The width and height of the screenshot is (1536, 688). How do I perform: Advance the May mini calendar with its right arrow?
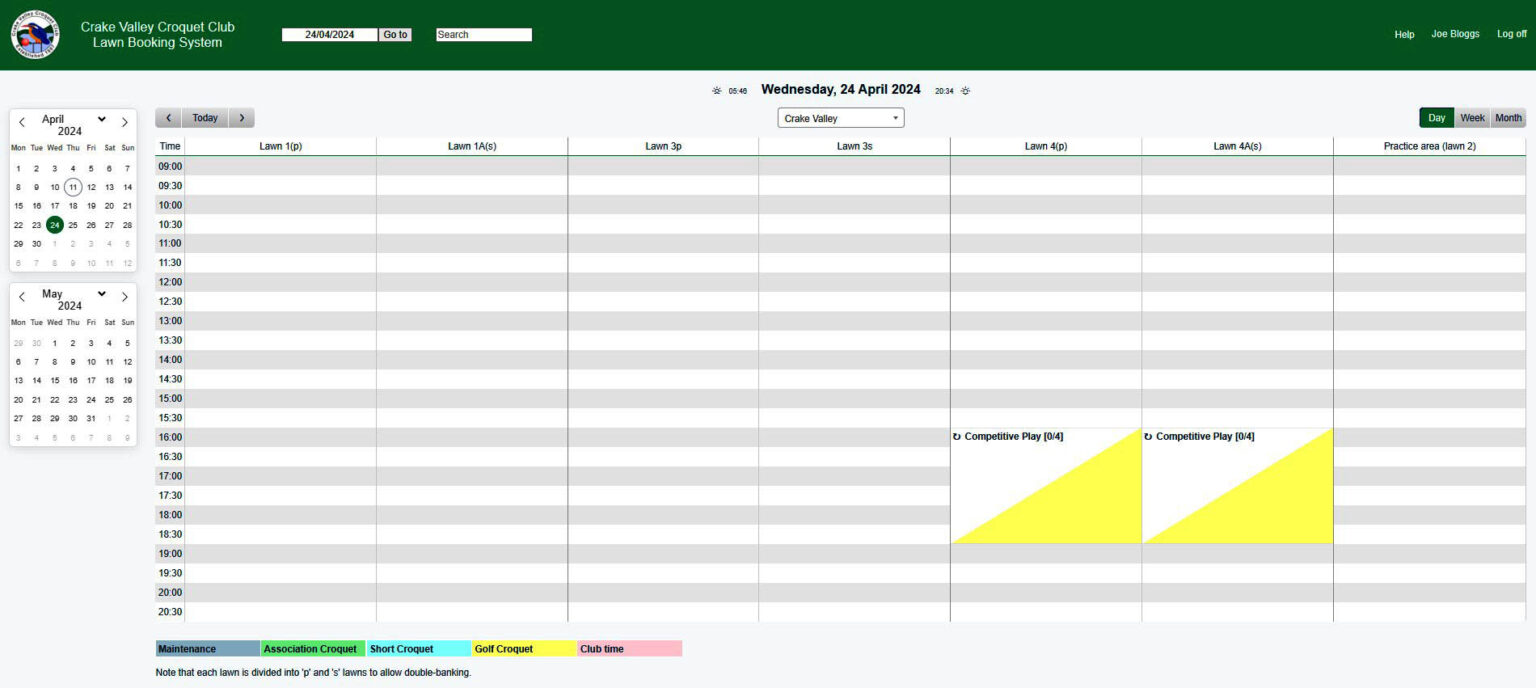pyautogui.click(x=124, y=296)
